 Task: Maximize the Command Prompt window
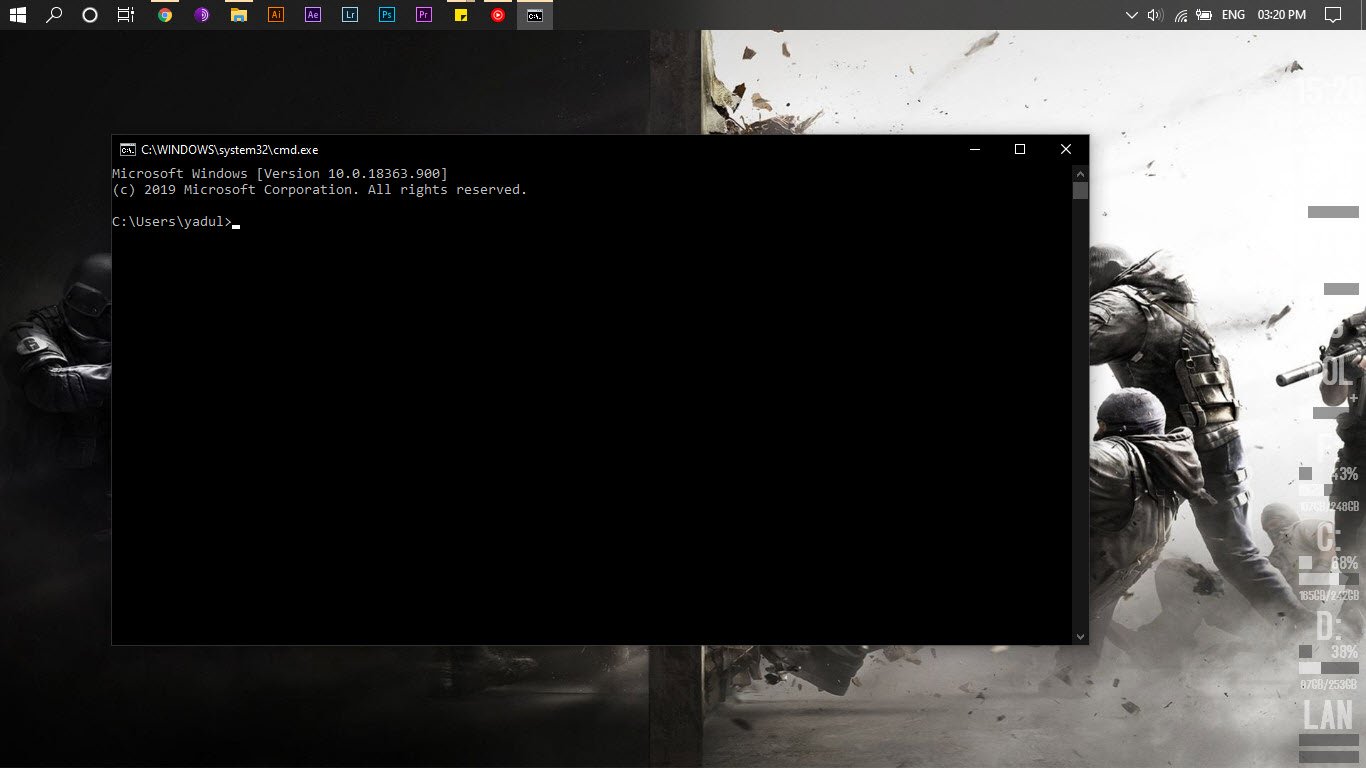[1020, 150]
